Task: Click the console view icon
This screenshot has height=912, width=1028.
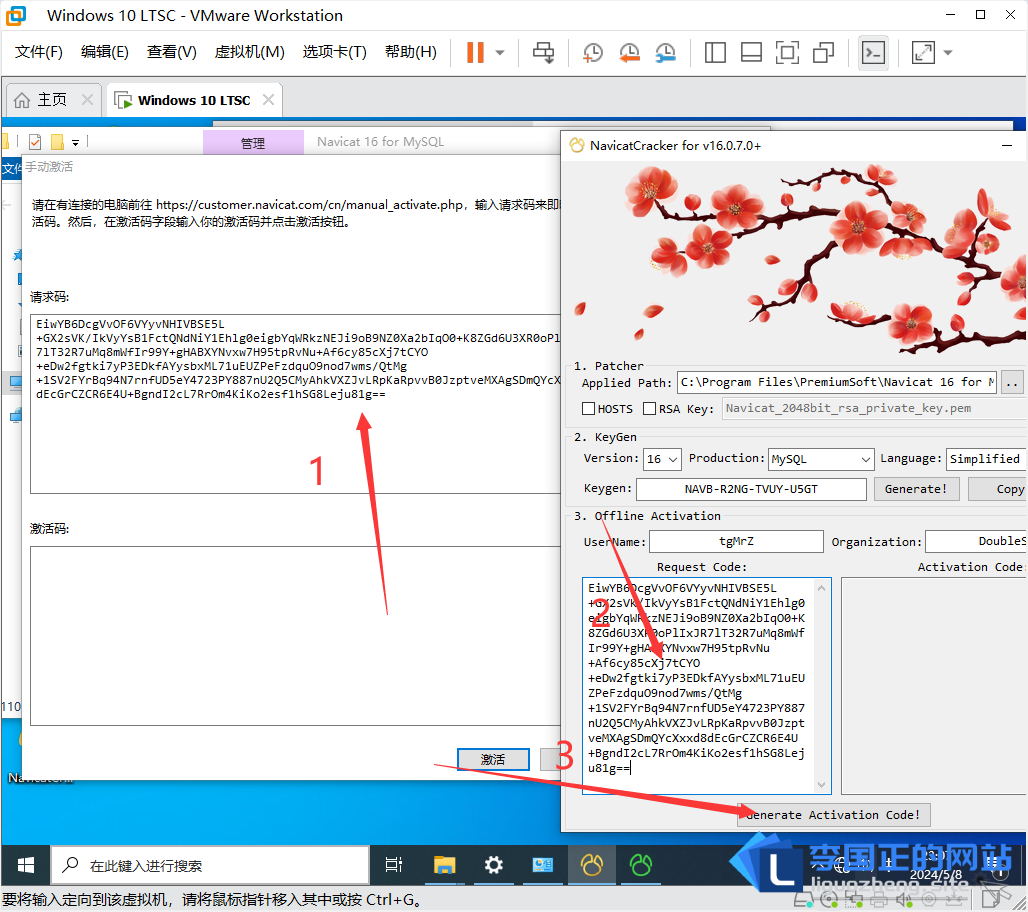Action: [874, 52]
